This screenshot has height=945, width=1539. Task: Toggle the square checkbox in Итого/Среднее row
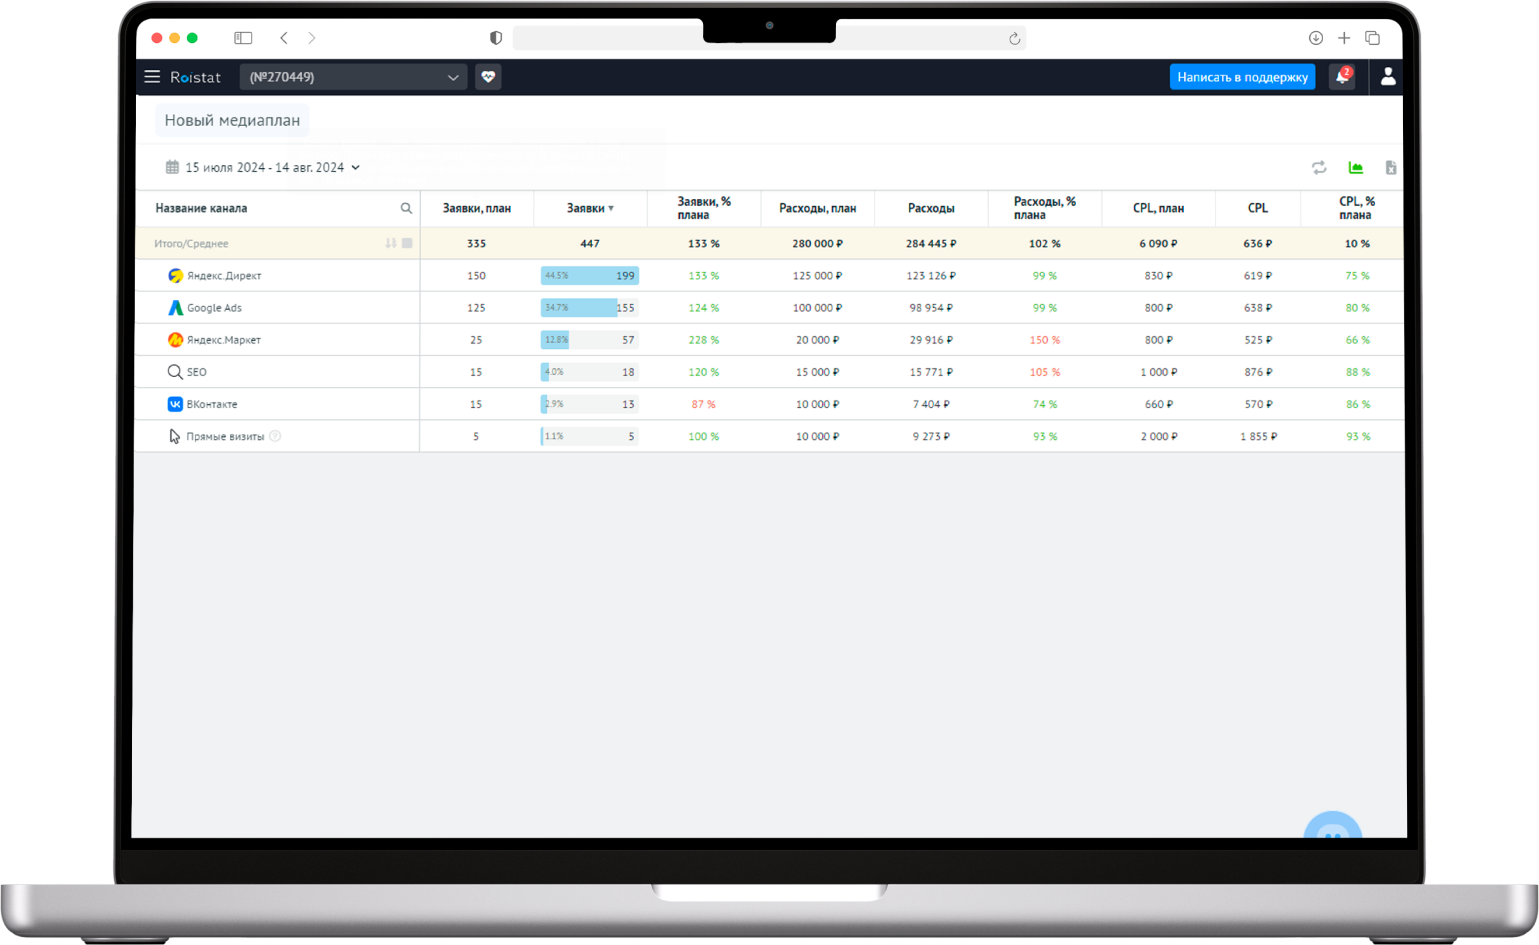click(x=407, y=244)
